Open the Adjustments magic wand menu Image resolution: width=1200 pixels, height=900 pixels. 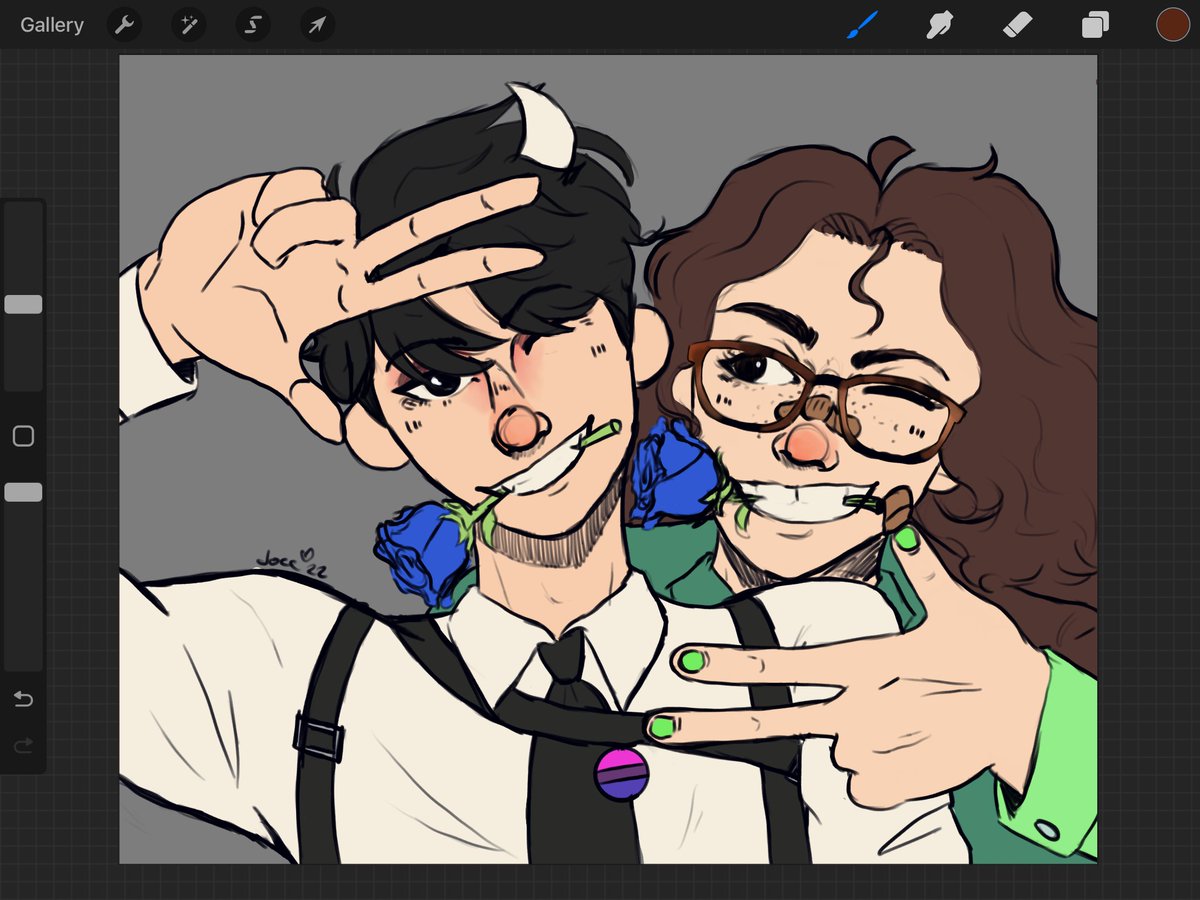[x=188, y=25]
